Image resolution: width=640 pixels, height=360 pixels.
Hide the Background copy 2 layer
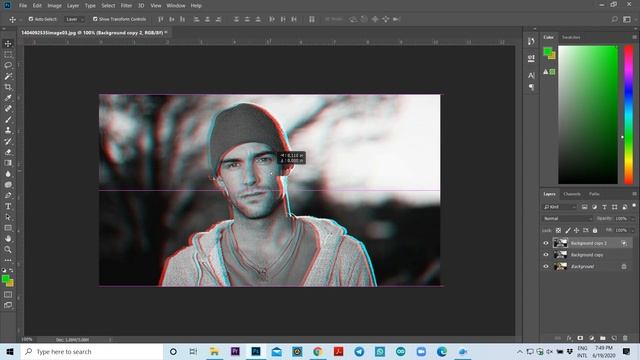546,243
